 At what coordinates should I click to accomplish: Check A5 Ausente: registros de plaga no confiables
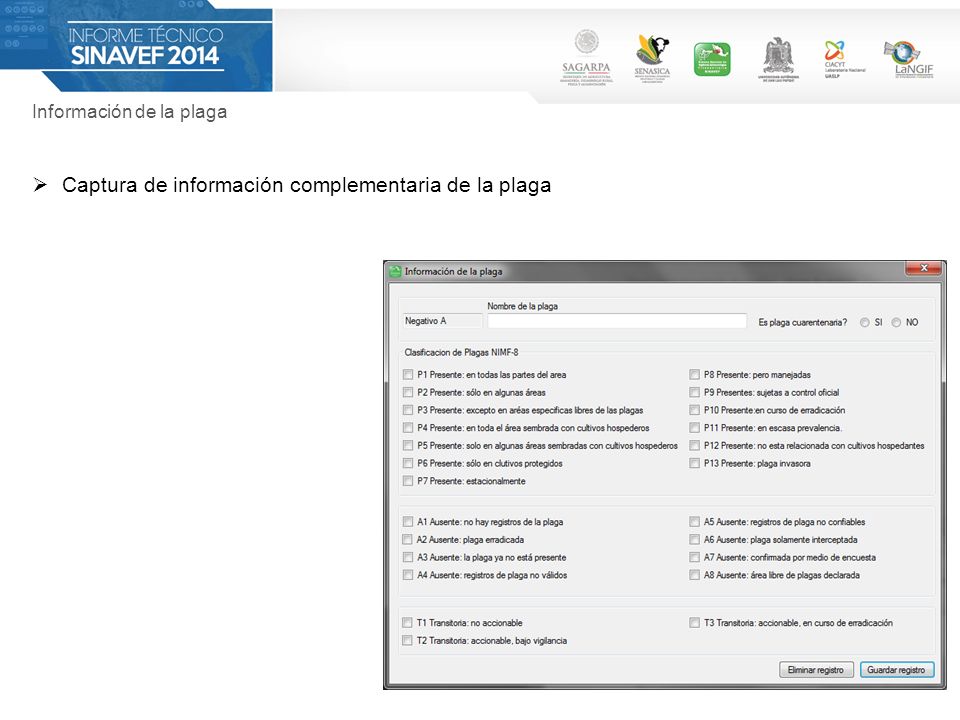694,522
